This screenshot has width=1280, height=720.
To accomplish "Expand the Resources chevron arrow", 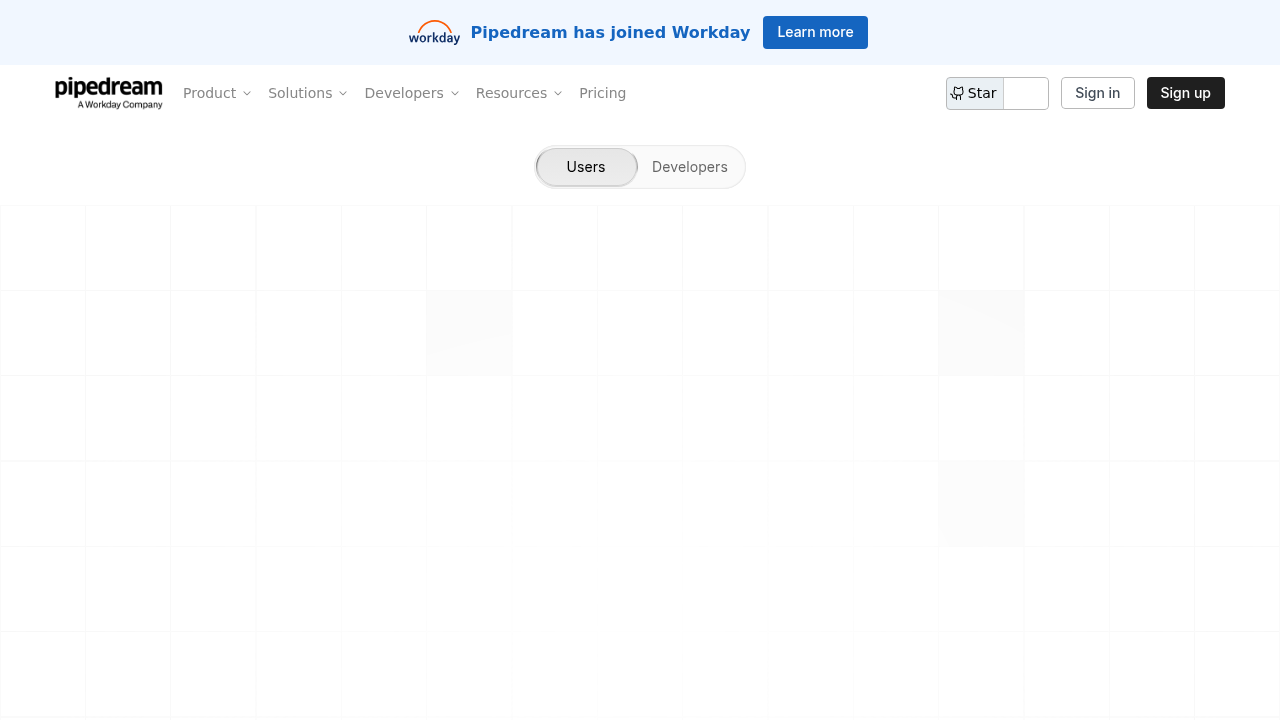I will 558,94.
